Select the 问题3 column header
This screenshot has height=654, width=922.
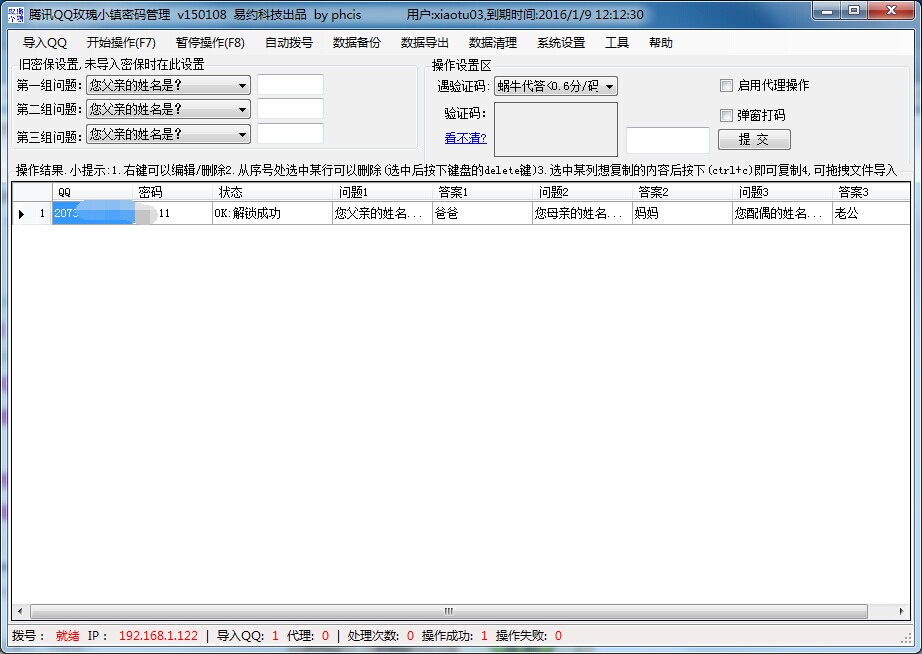[783, 192]
